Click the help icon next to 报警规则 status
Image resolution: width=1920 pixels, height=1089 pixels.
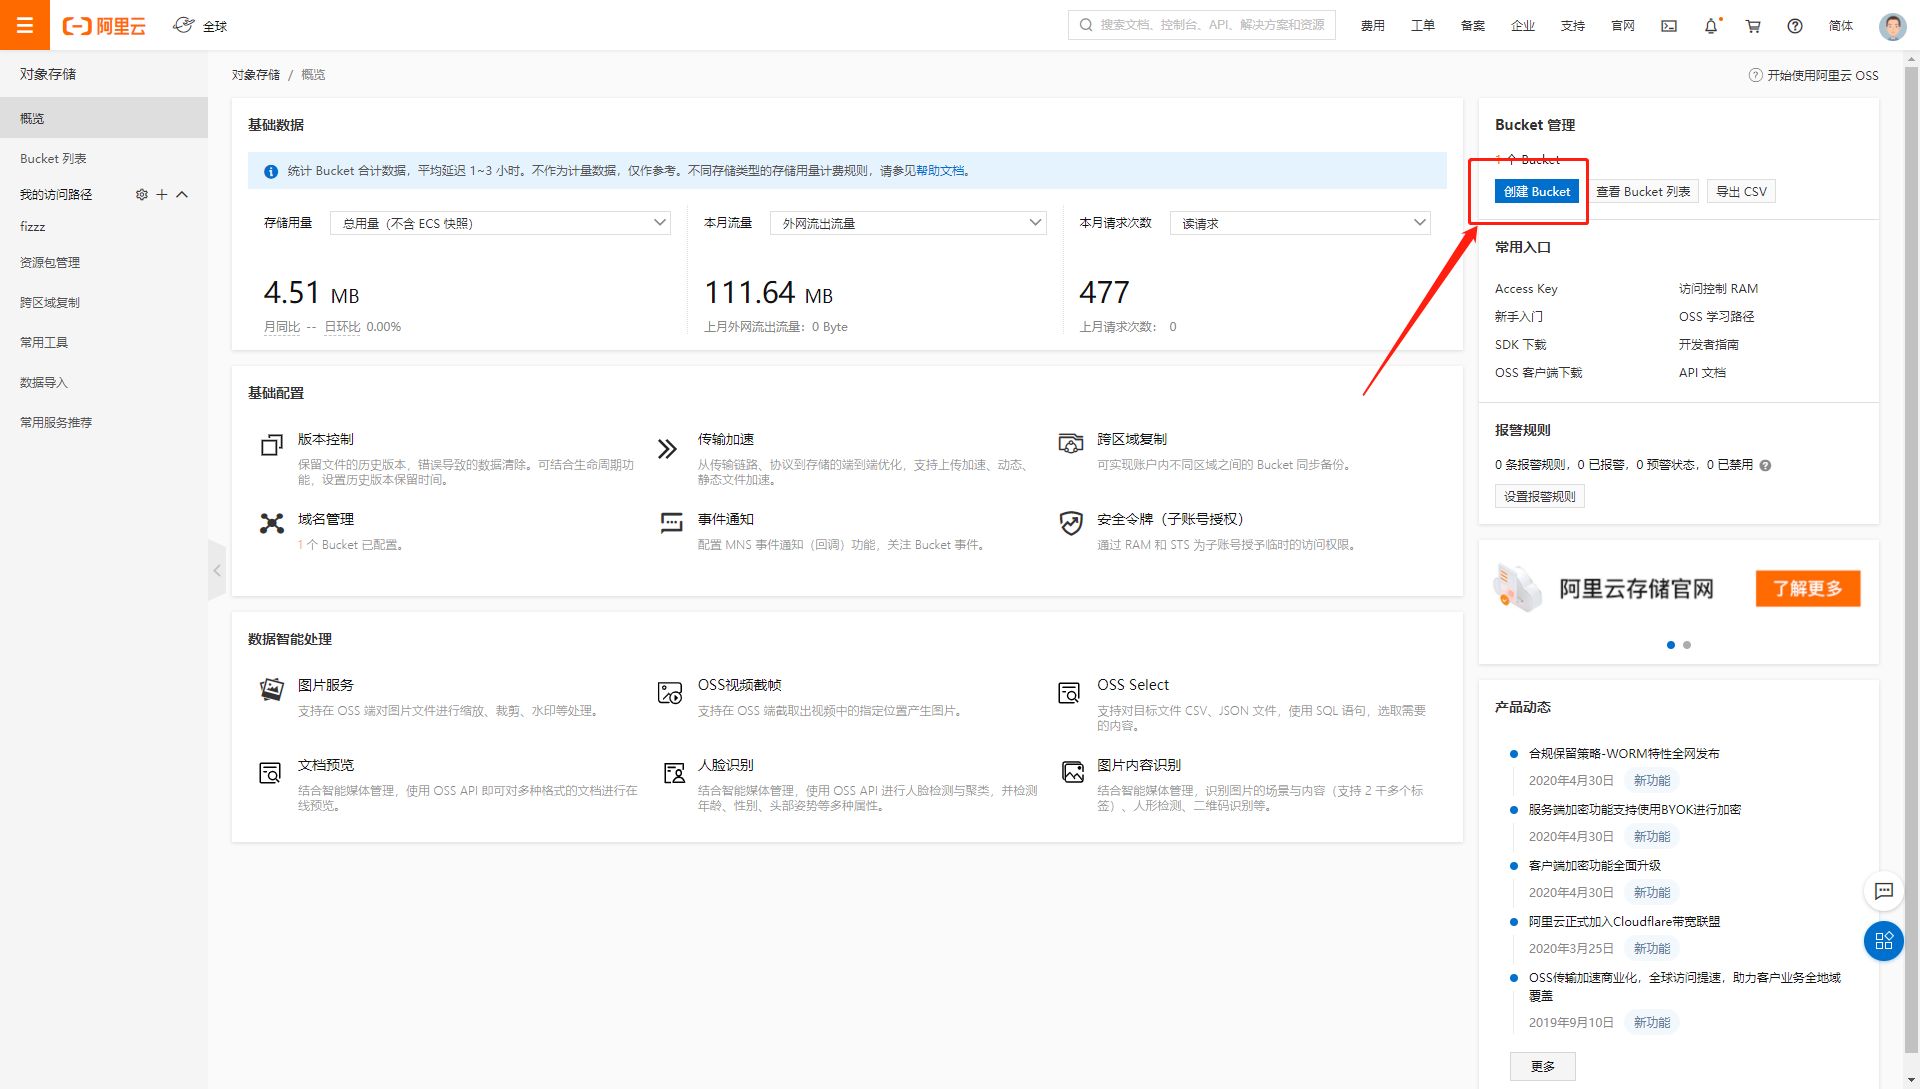point(1765,465)
